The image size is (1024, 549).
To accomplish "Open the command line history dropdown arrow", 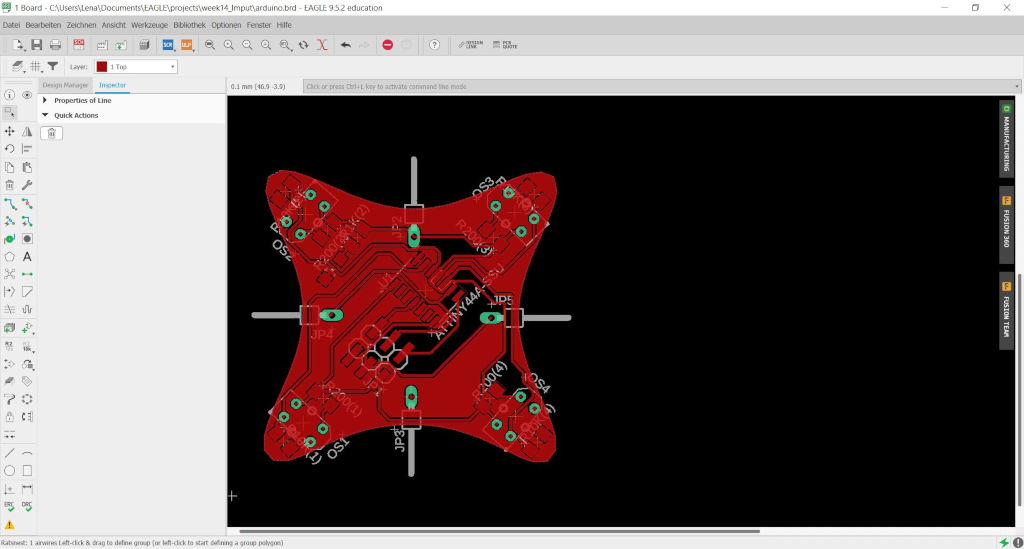I will click(x=1017, y=86).
